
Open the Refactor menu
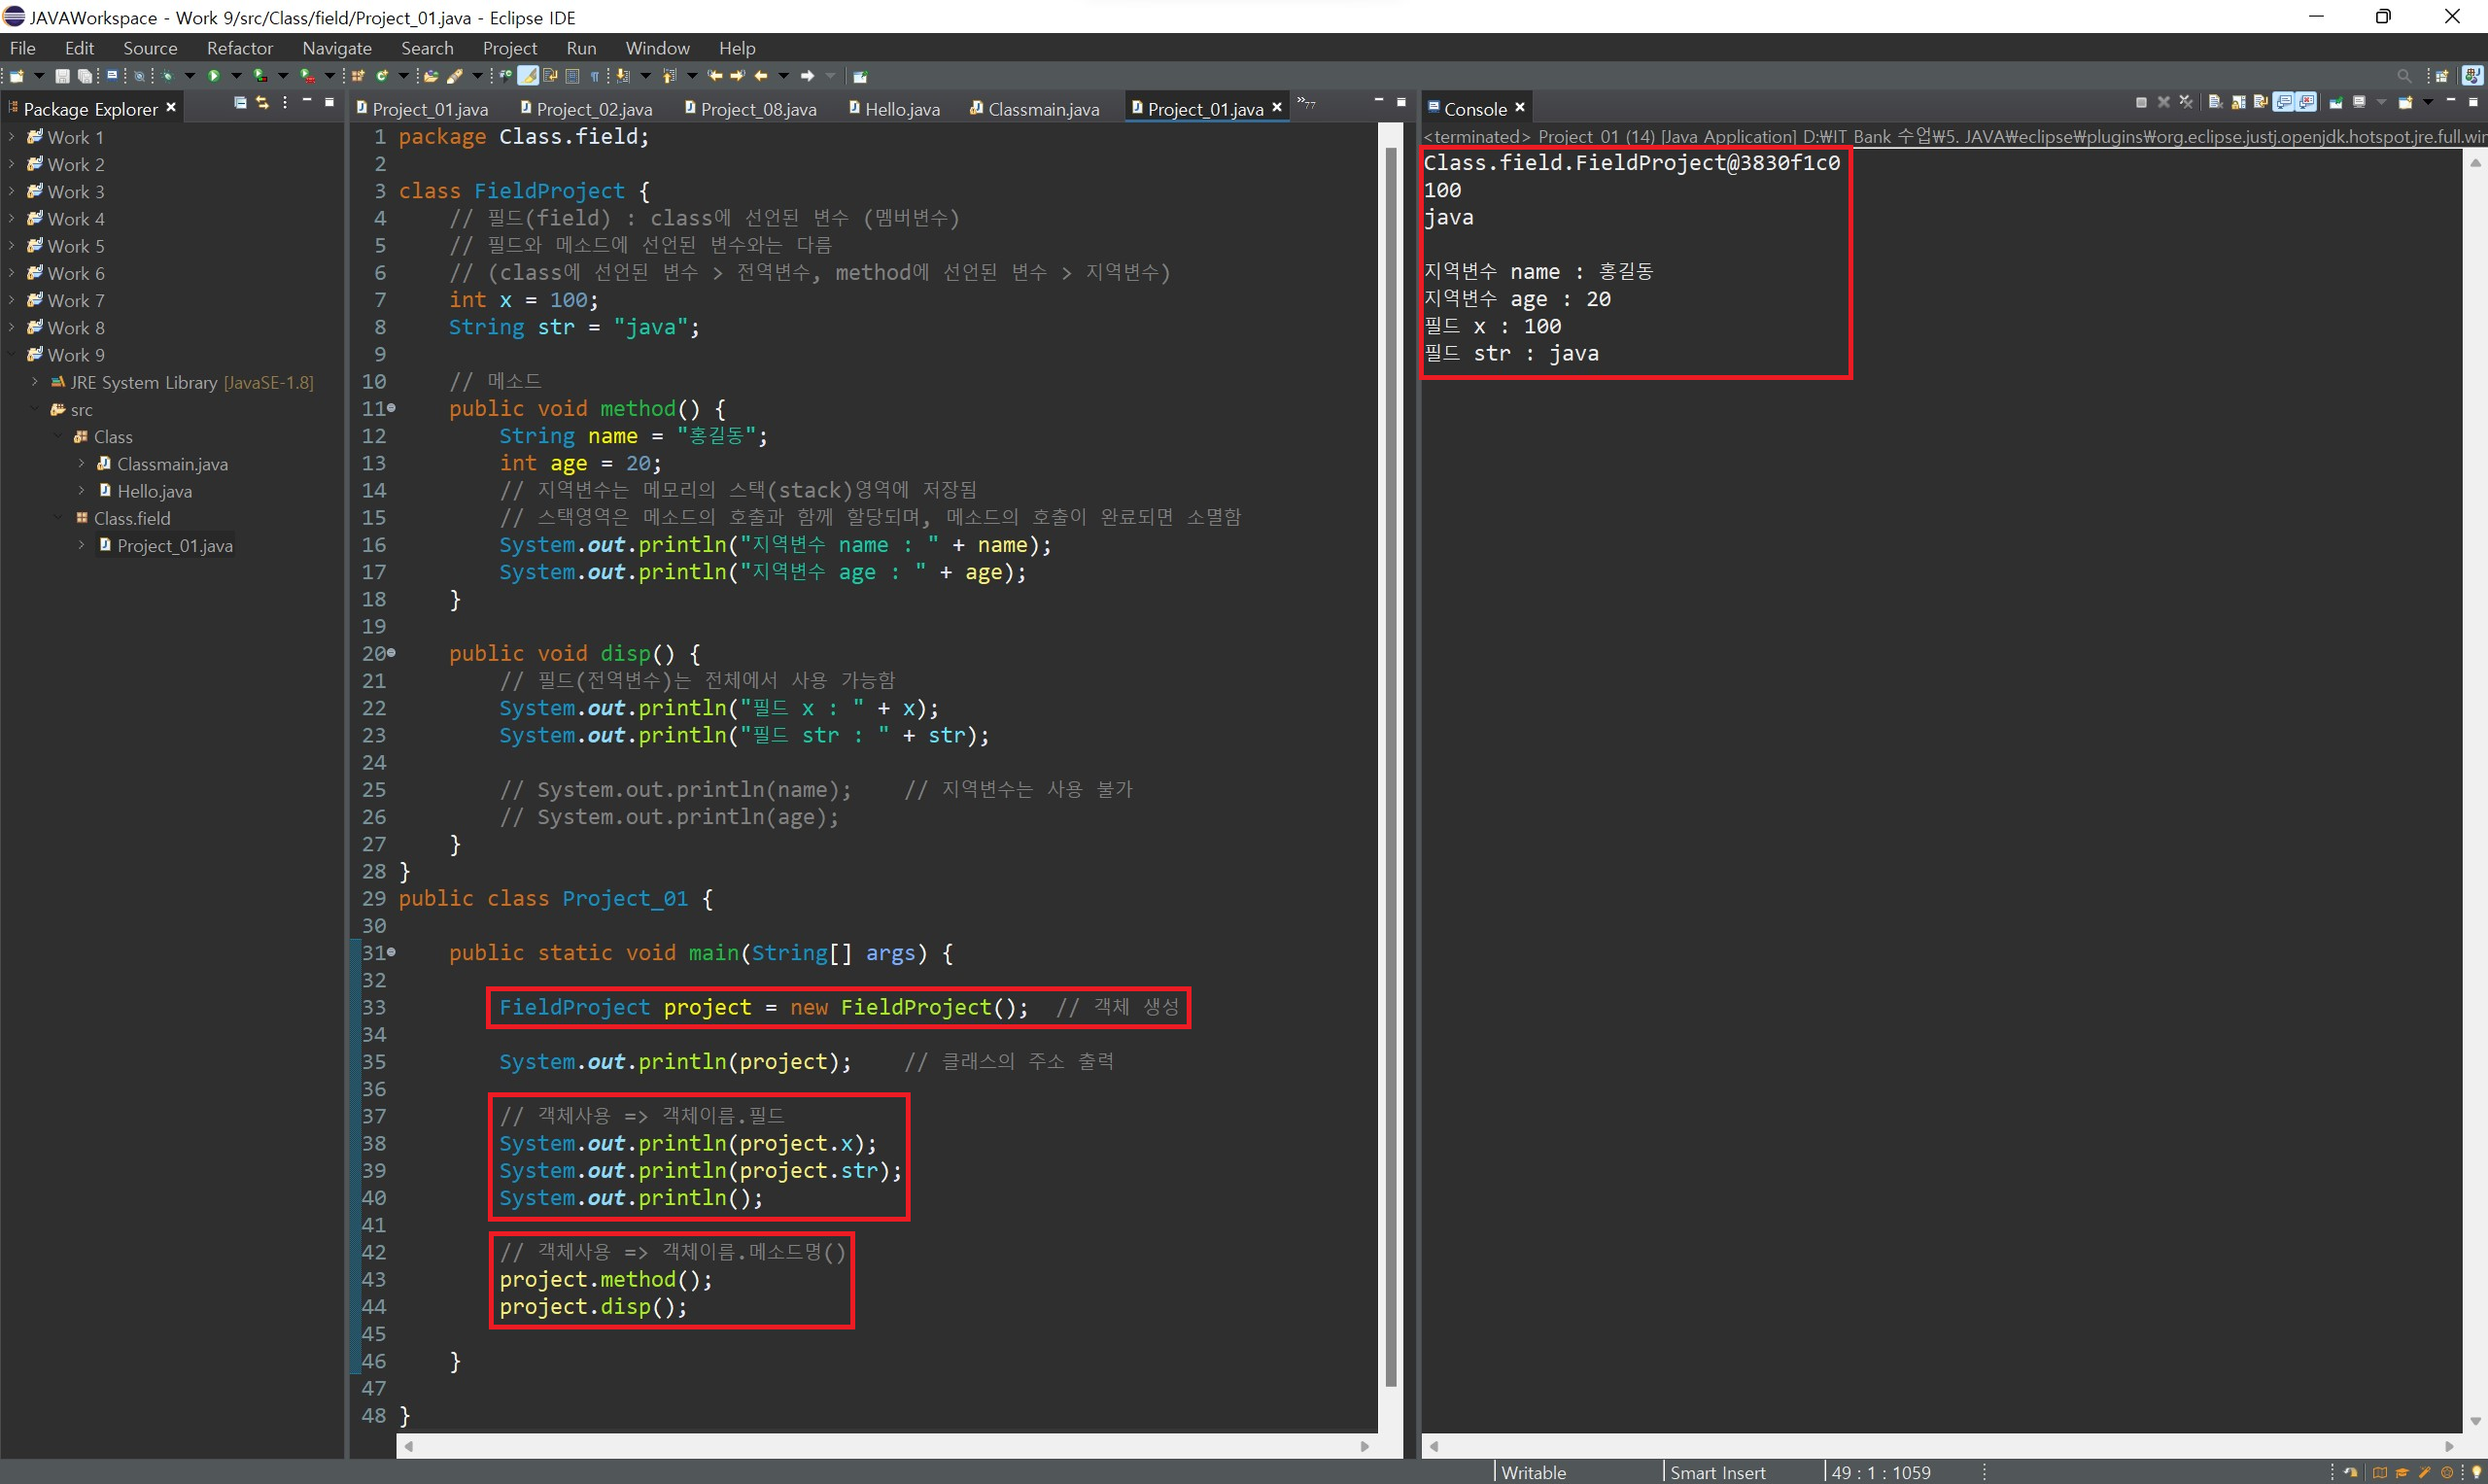(x=239, y=48)
